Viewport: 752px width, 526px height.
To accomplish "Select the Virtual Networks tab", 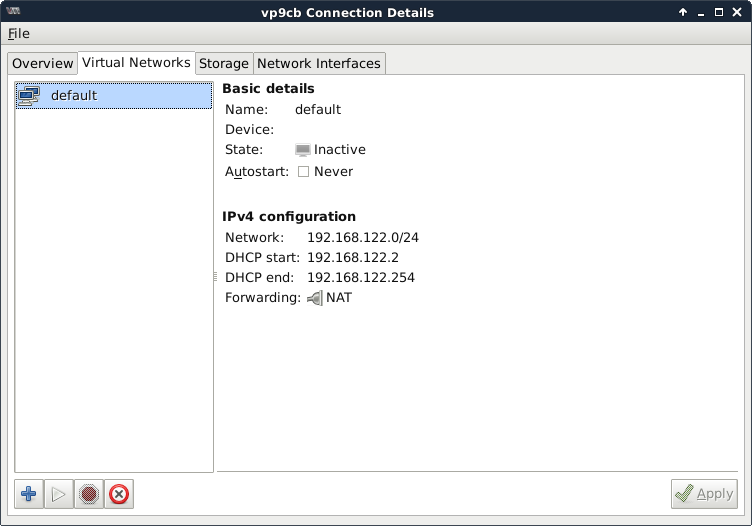I will click(136, 62).
